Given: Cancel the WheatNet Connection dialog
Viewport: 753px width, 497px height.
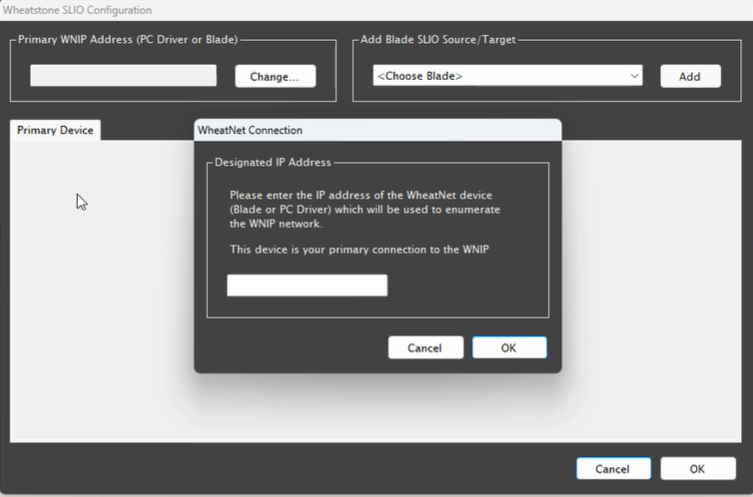Looking at the screenshot, I should 425,348.
